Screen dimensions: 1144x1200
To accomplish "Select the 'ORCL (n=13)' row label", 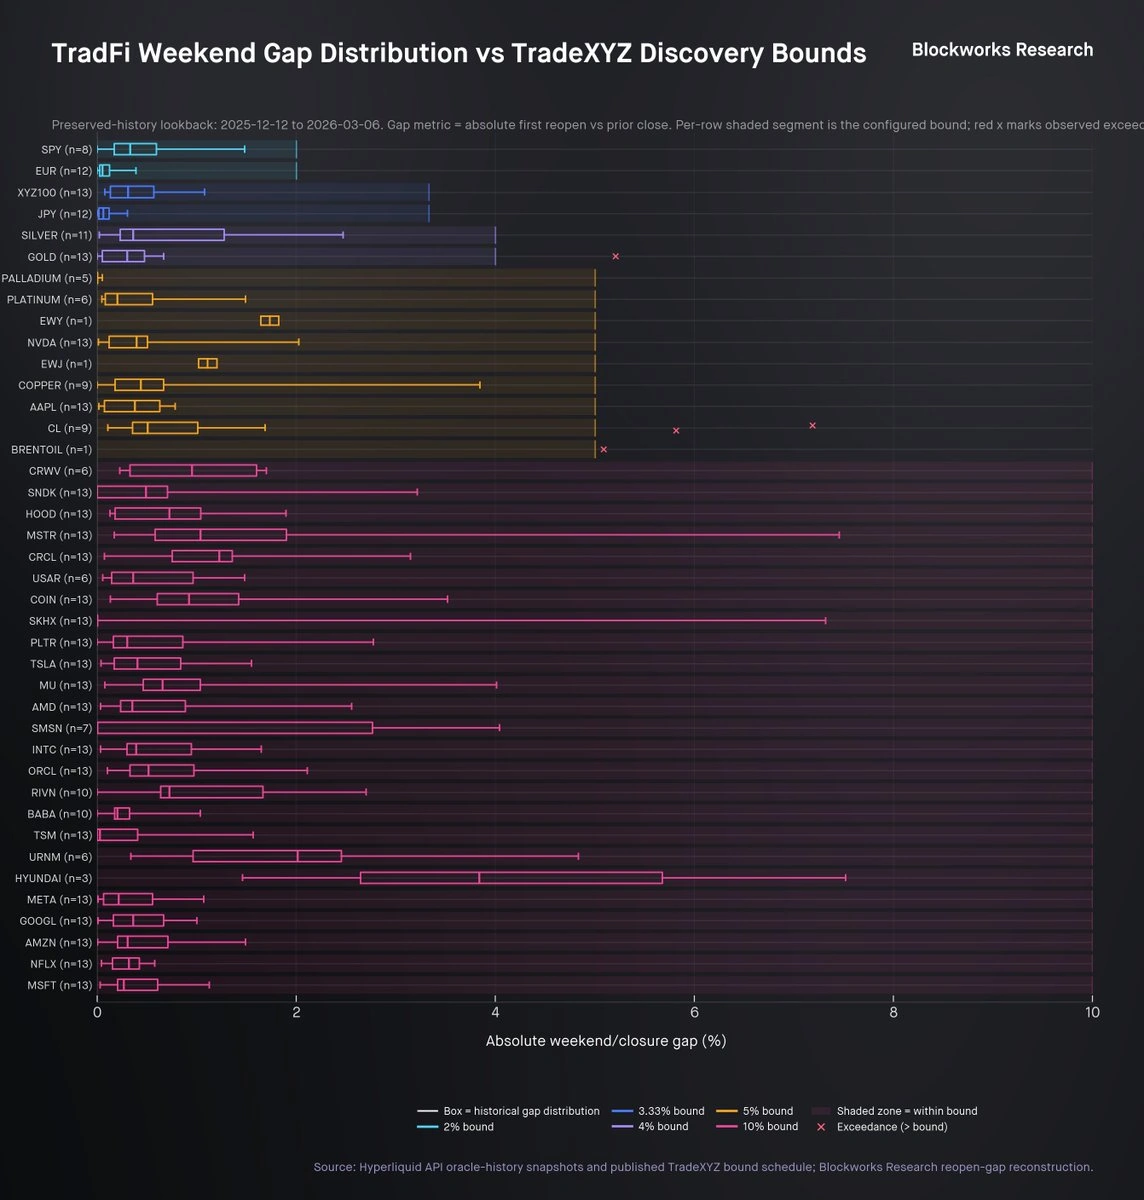I will click(60, 771).
